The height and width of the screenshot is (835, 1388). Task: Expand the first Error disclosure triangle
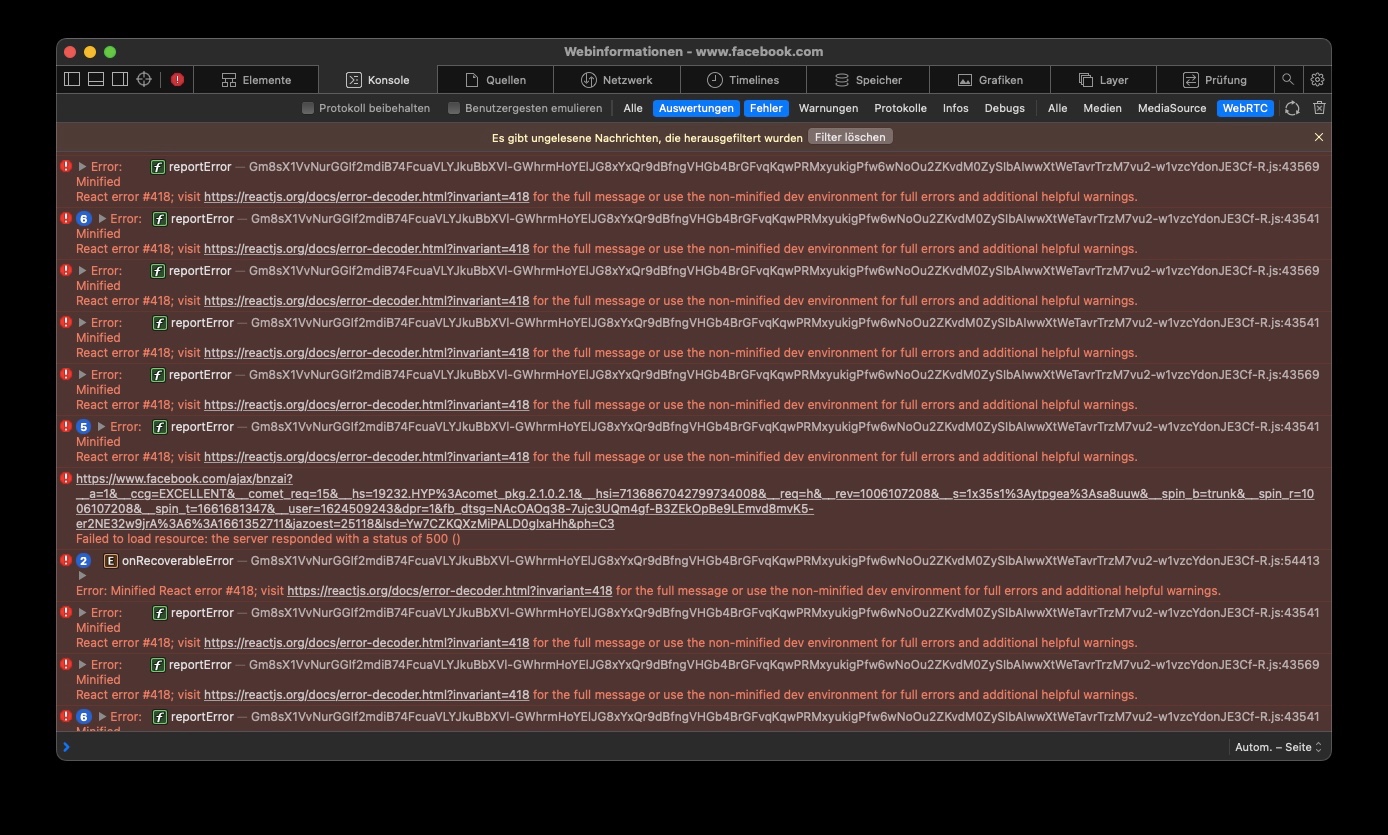[x=83, y=167]
